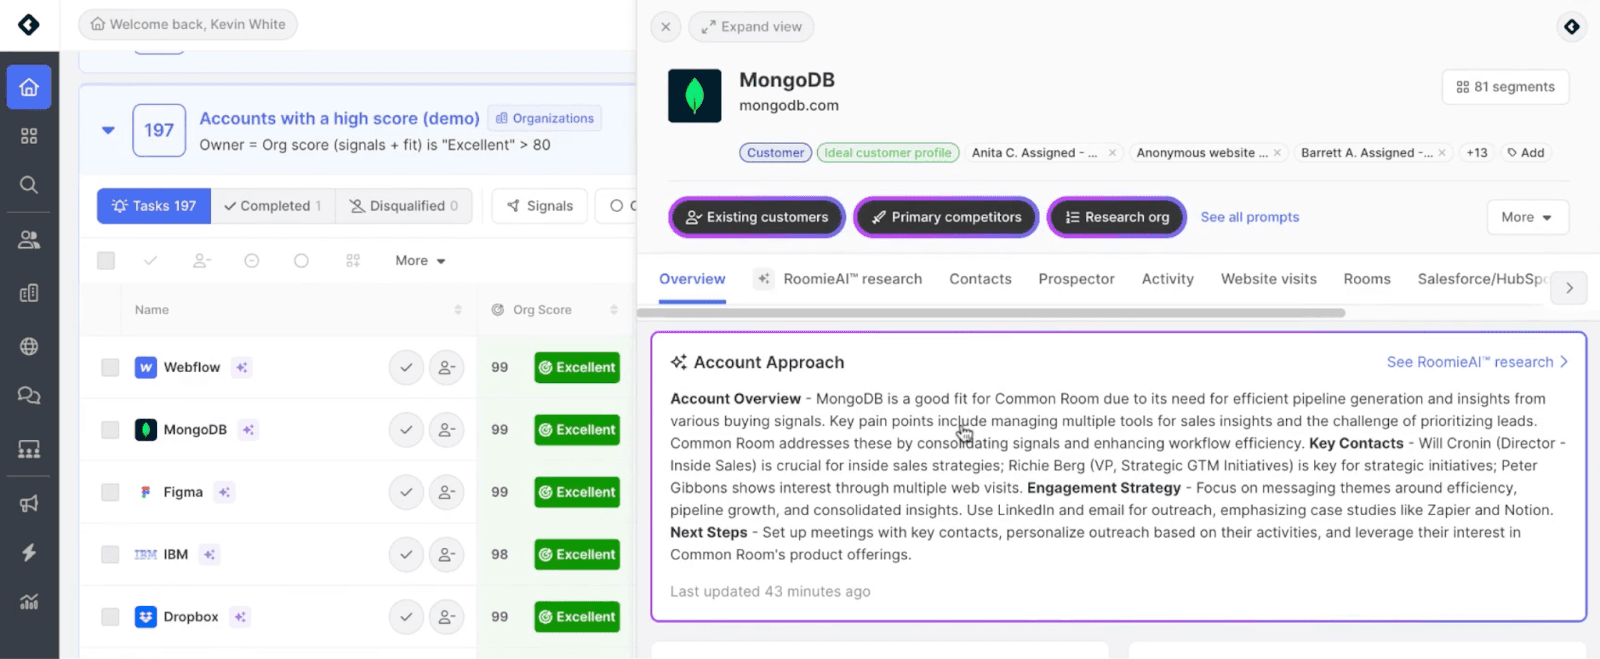Mark Webflow task as complete checkmark

tap(406, 368)
